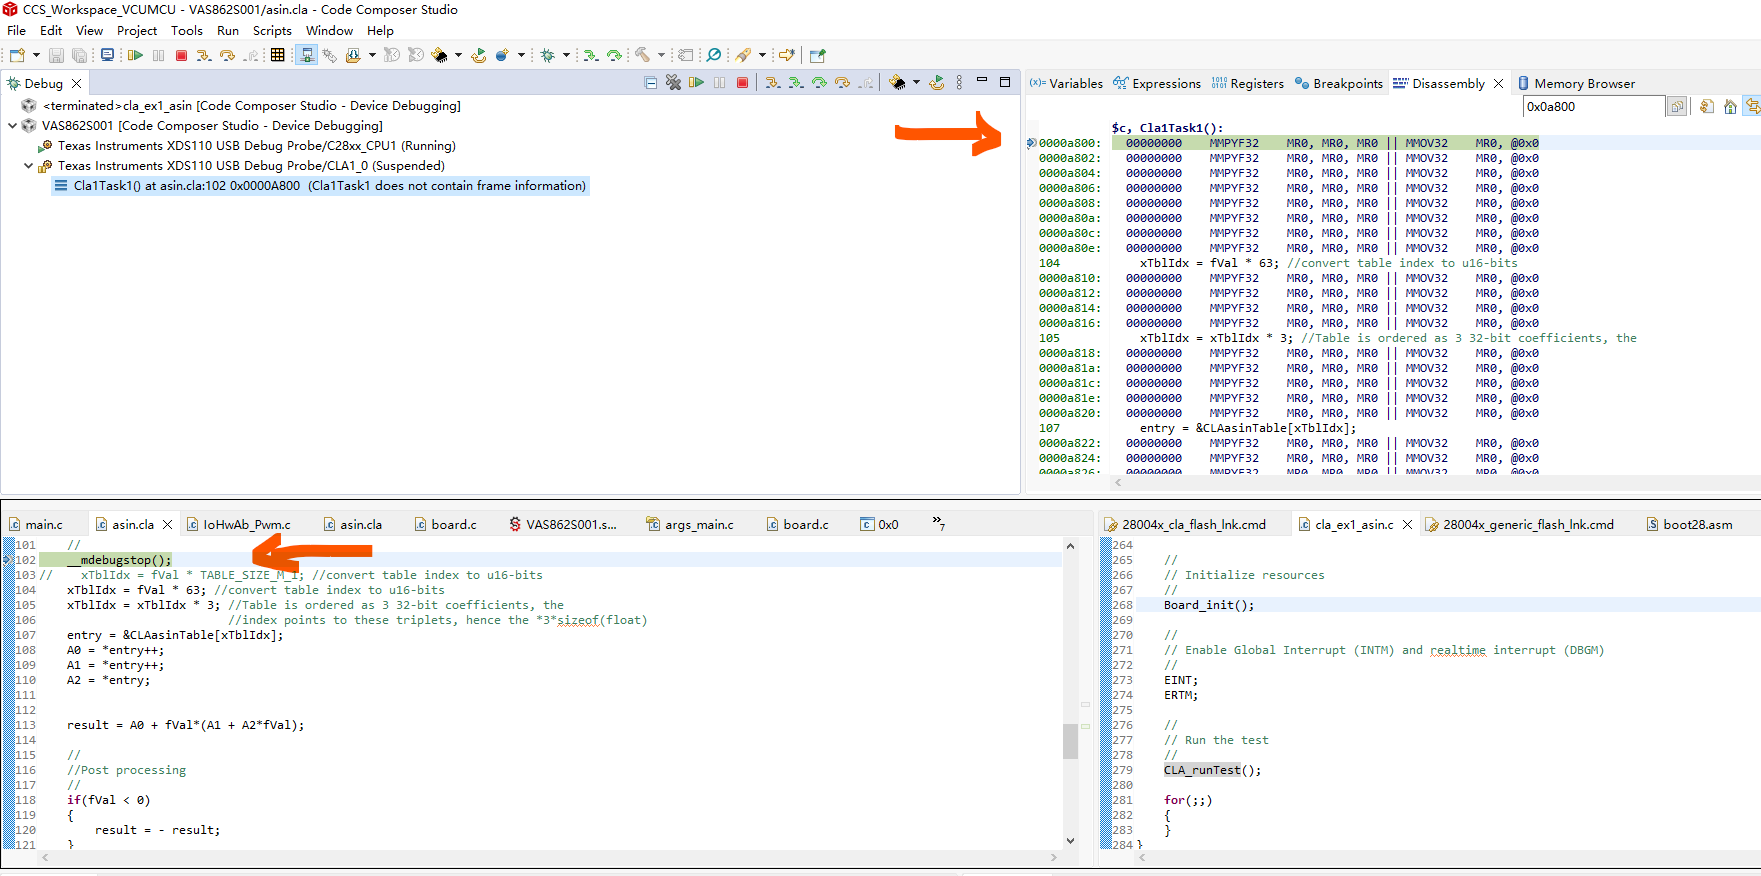The image size is (1761, 876).
Task: Open the Scripts menu
Action: (272, 31)
